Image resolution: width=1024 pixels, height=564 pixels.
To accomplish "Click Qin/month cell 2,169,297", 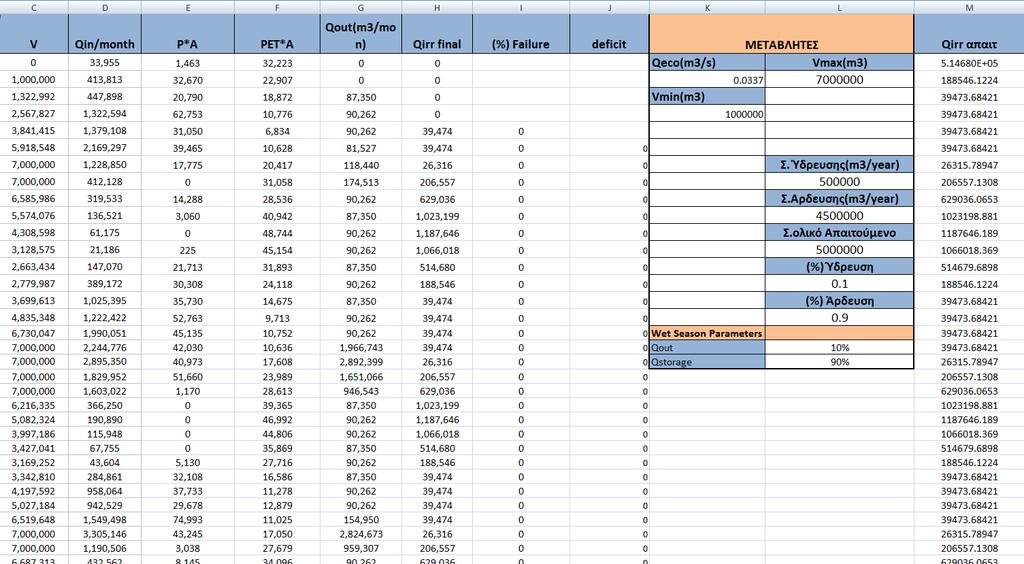I will coord(104,148).
